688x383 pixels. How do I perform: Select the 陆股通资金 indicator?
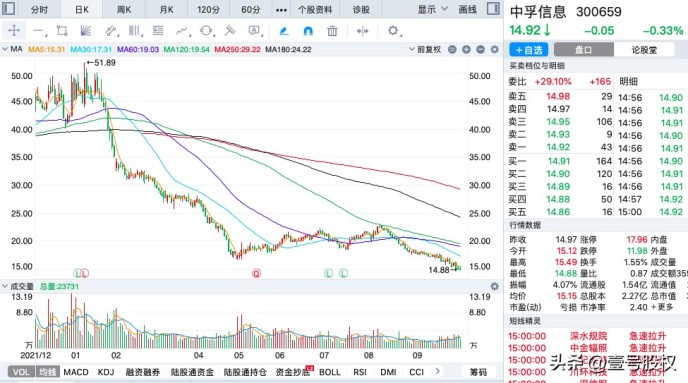pos(192,372)
